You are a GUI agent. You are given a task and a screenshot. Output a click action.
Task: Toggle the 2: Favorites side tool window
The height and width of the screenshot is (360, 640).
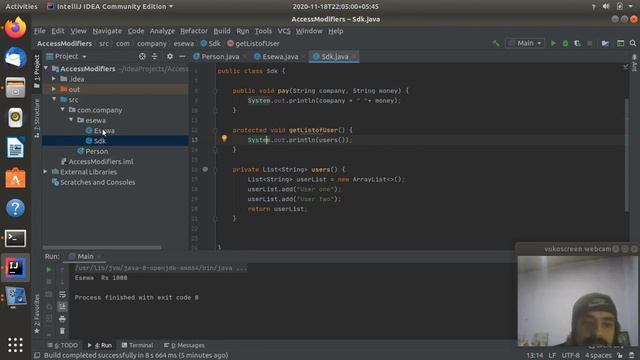pos(37,314)
